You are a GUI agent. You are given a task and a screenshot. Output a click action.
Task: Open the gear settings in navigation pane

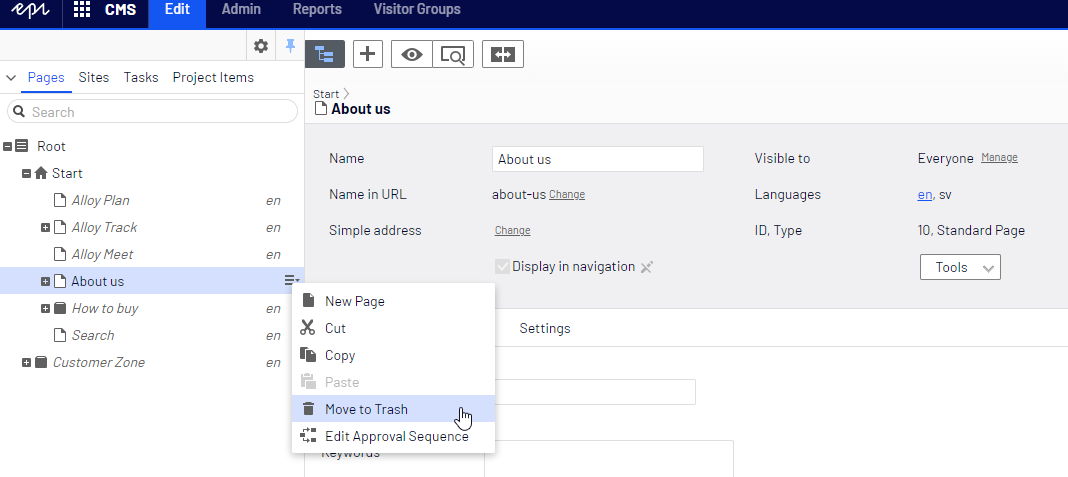pos(261,46)
